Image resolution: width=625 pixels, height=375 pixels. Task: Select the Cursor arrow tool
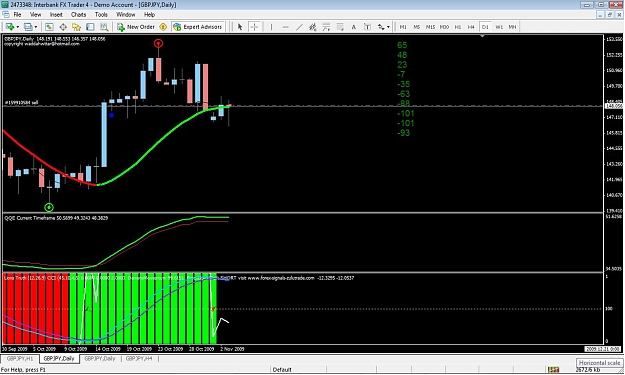click(x=240, y=27)
